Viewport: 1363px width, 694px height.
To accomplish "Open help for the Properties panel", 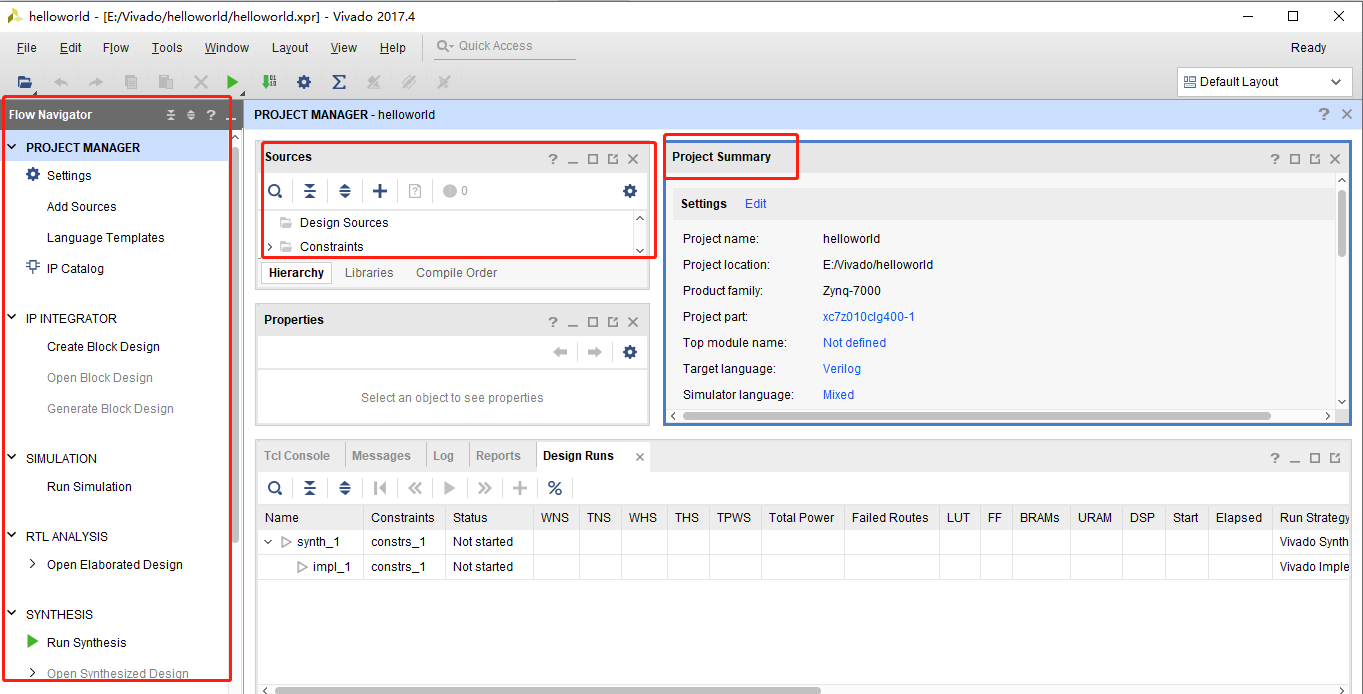I will [553, 322].
